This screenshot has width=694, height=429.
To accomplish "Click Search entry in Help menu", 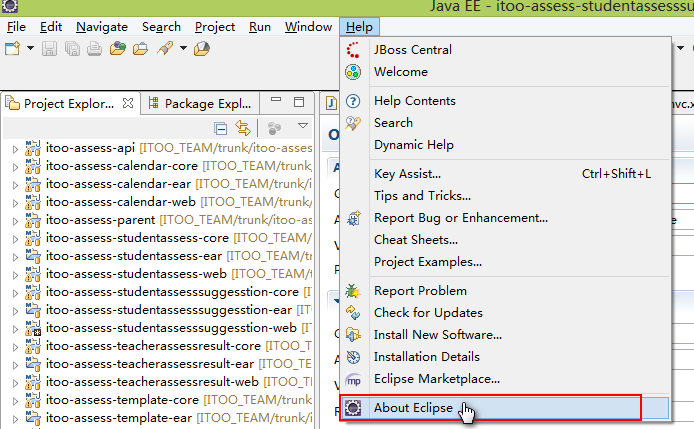I will (x=505, y=123).
